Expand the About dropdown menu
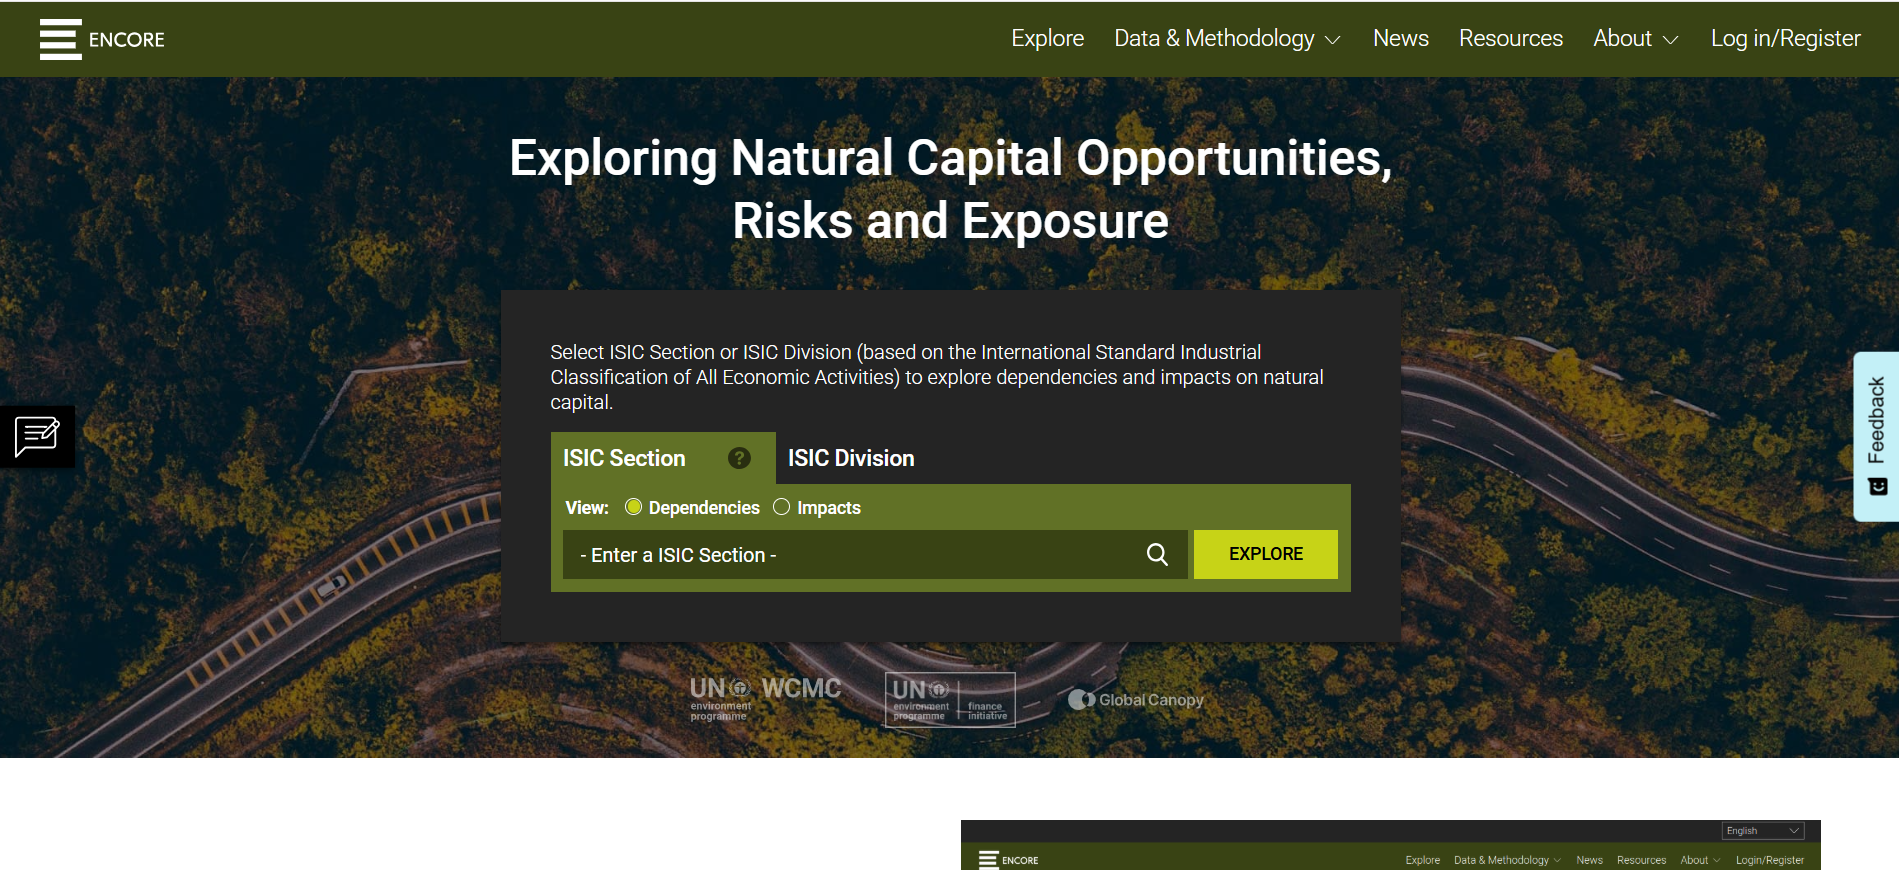 pyautogui.click(x=1634, y=39)
